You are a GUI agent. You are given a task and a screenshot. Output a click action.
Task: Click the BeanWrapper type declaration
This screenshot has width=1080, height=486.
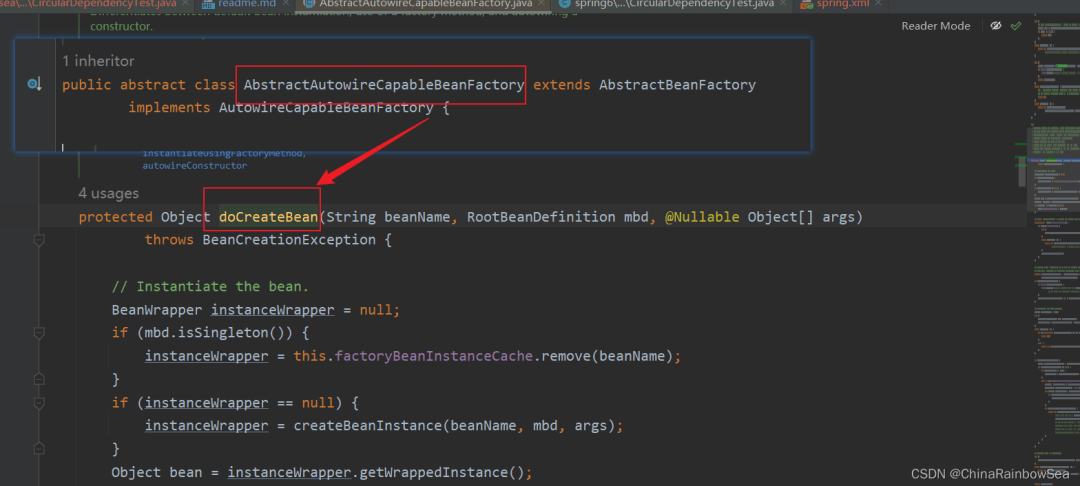[157, 310]
